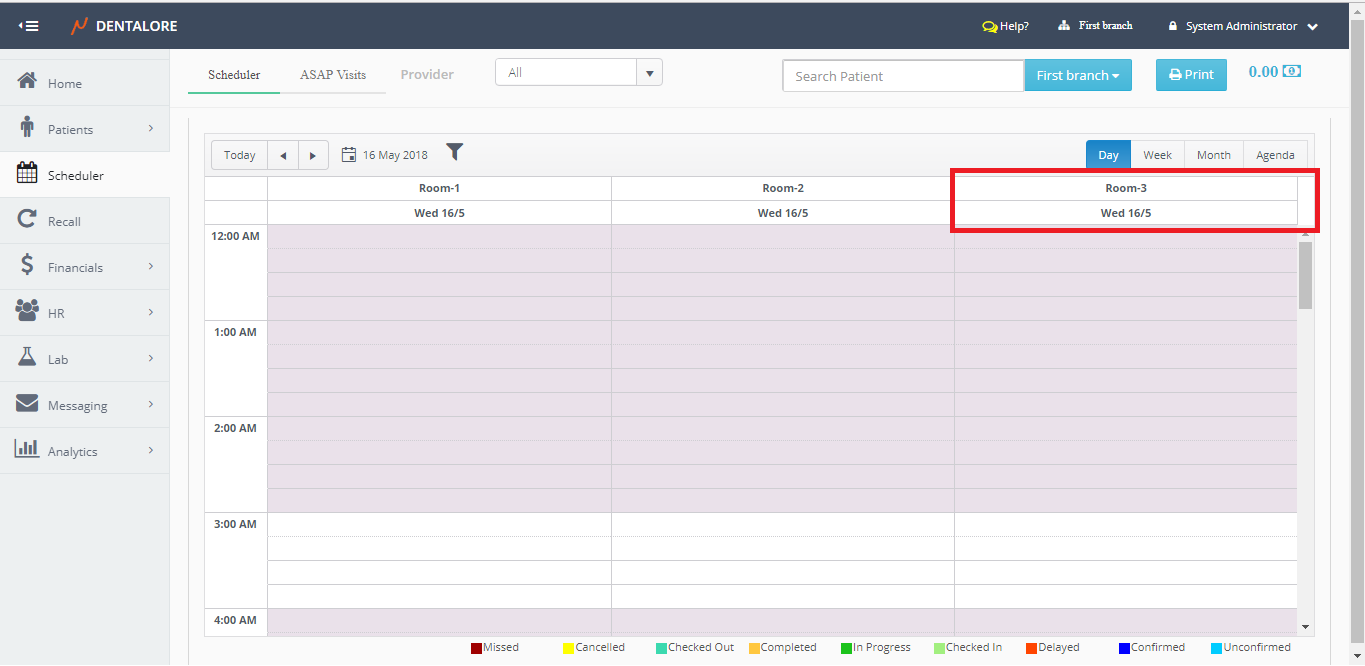Open the calendar date picker icon
The width and height of the screenshot is (1365, 666).
tap(349, 155)
